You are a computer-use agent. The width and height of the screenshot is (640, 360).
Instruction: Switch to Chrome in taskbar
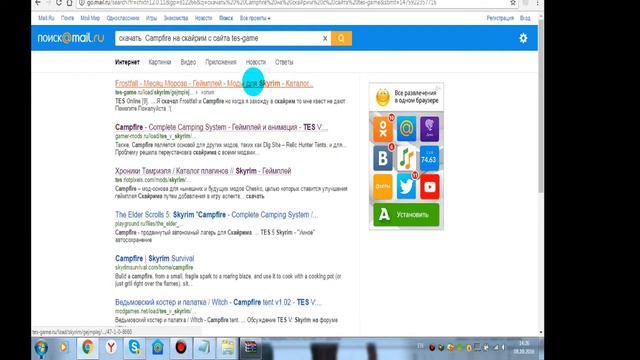pos(87,347)
